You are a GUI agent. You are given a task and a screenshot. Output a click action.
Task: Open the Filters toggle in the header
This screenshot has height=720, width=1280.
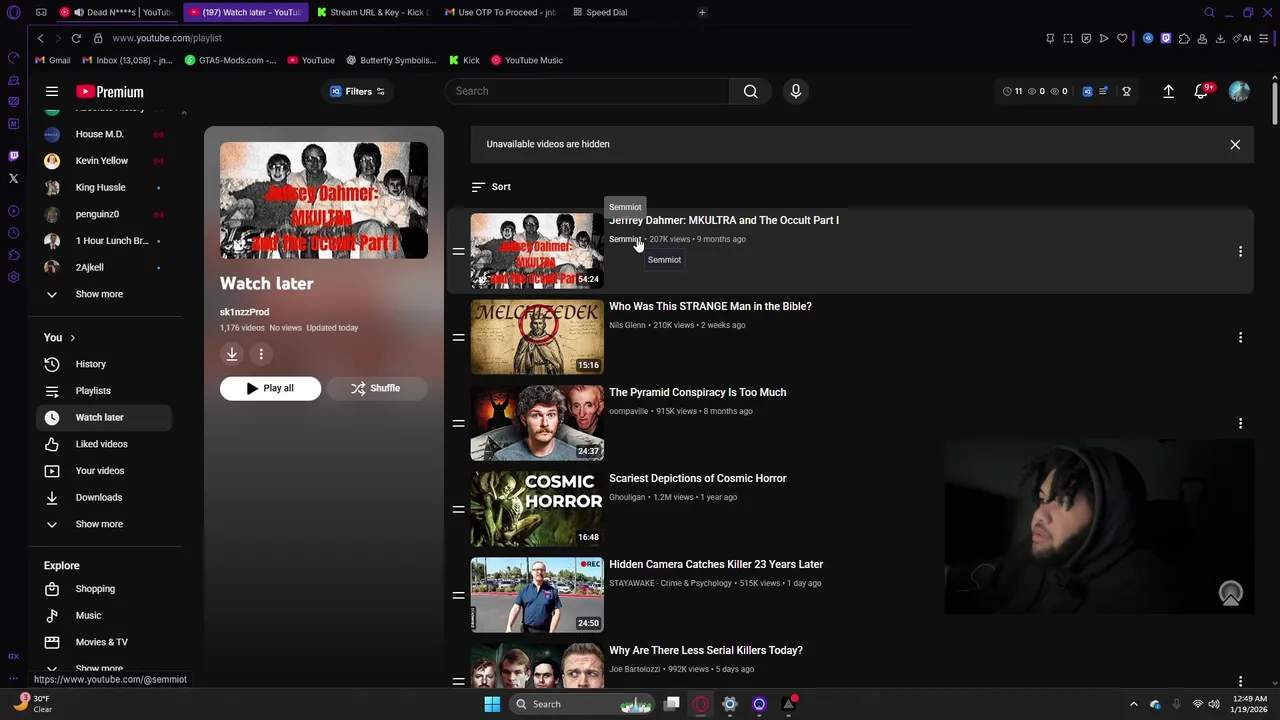pos(359,91)
